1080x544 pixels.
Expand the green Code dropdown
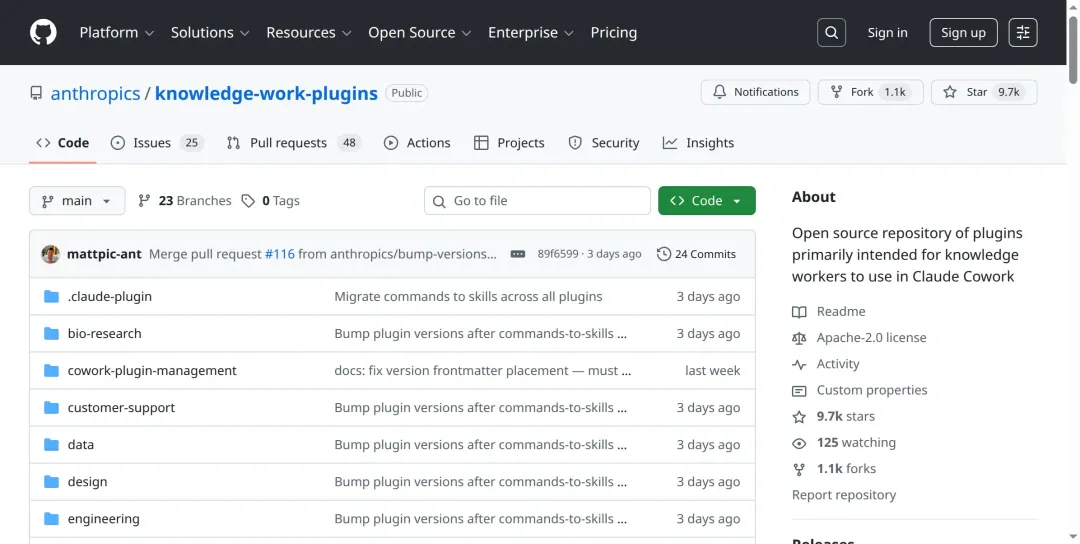[706, 201]
